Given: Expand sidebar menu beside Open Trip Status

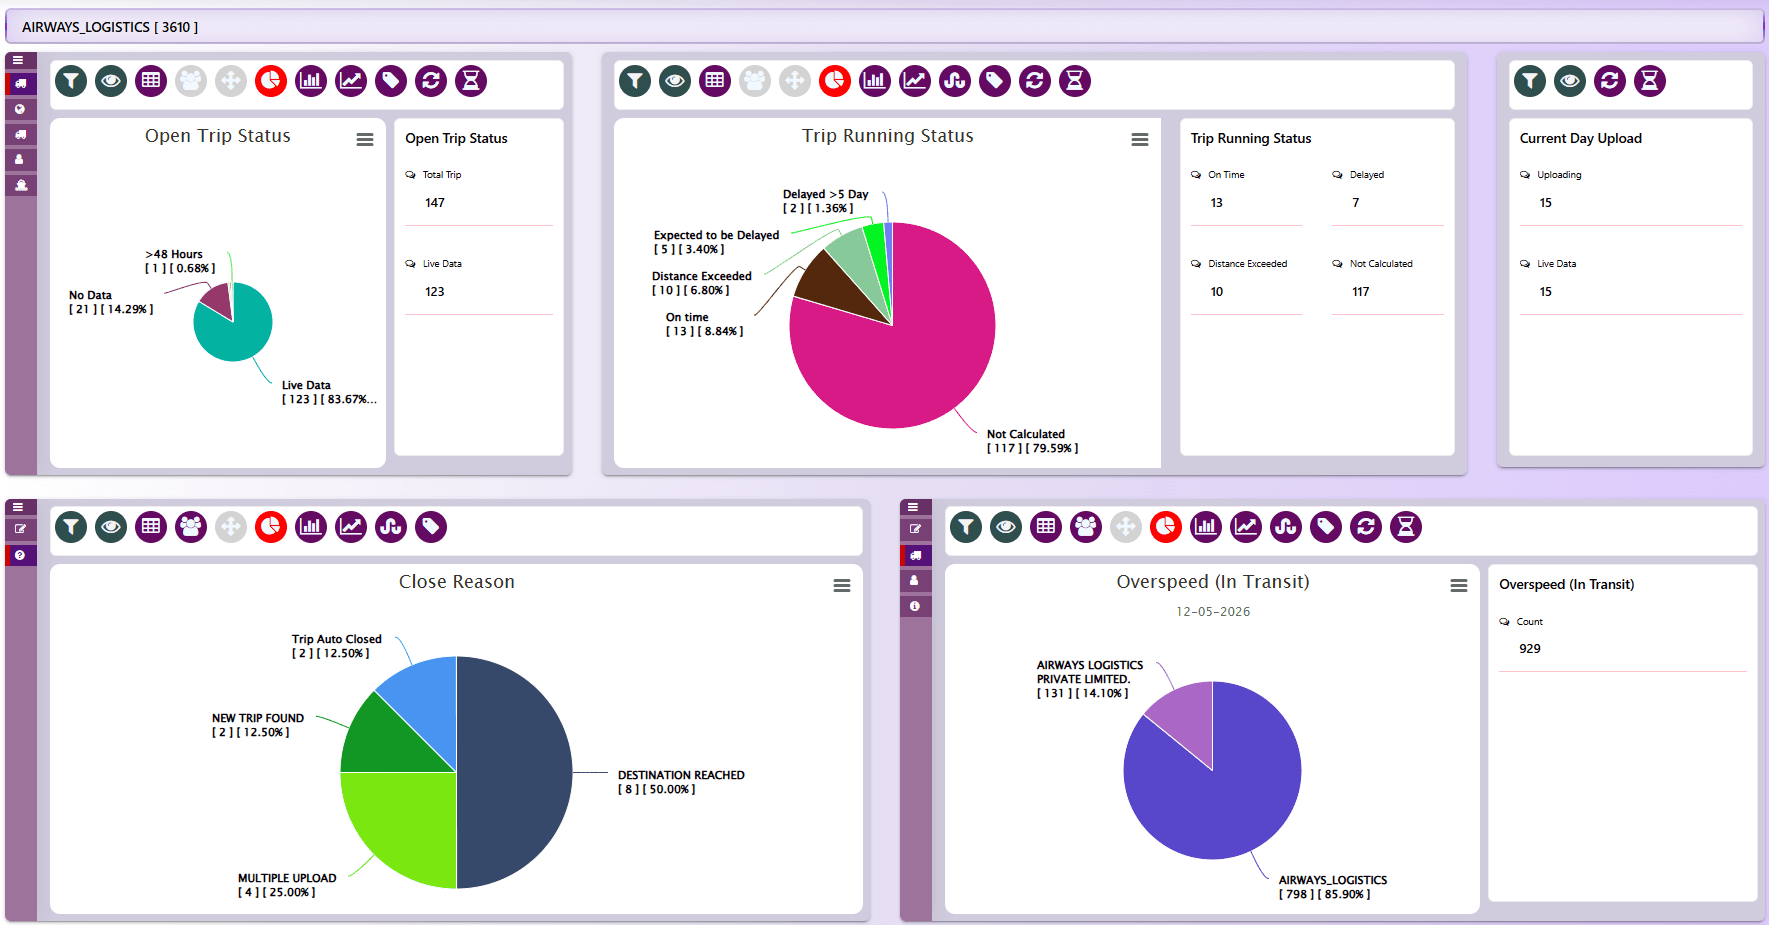Looking at the screenshot, I should [20, 60].
